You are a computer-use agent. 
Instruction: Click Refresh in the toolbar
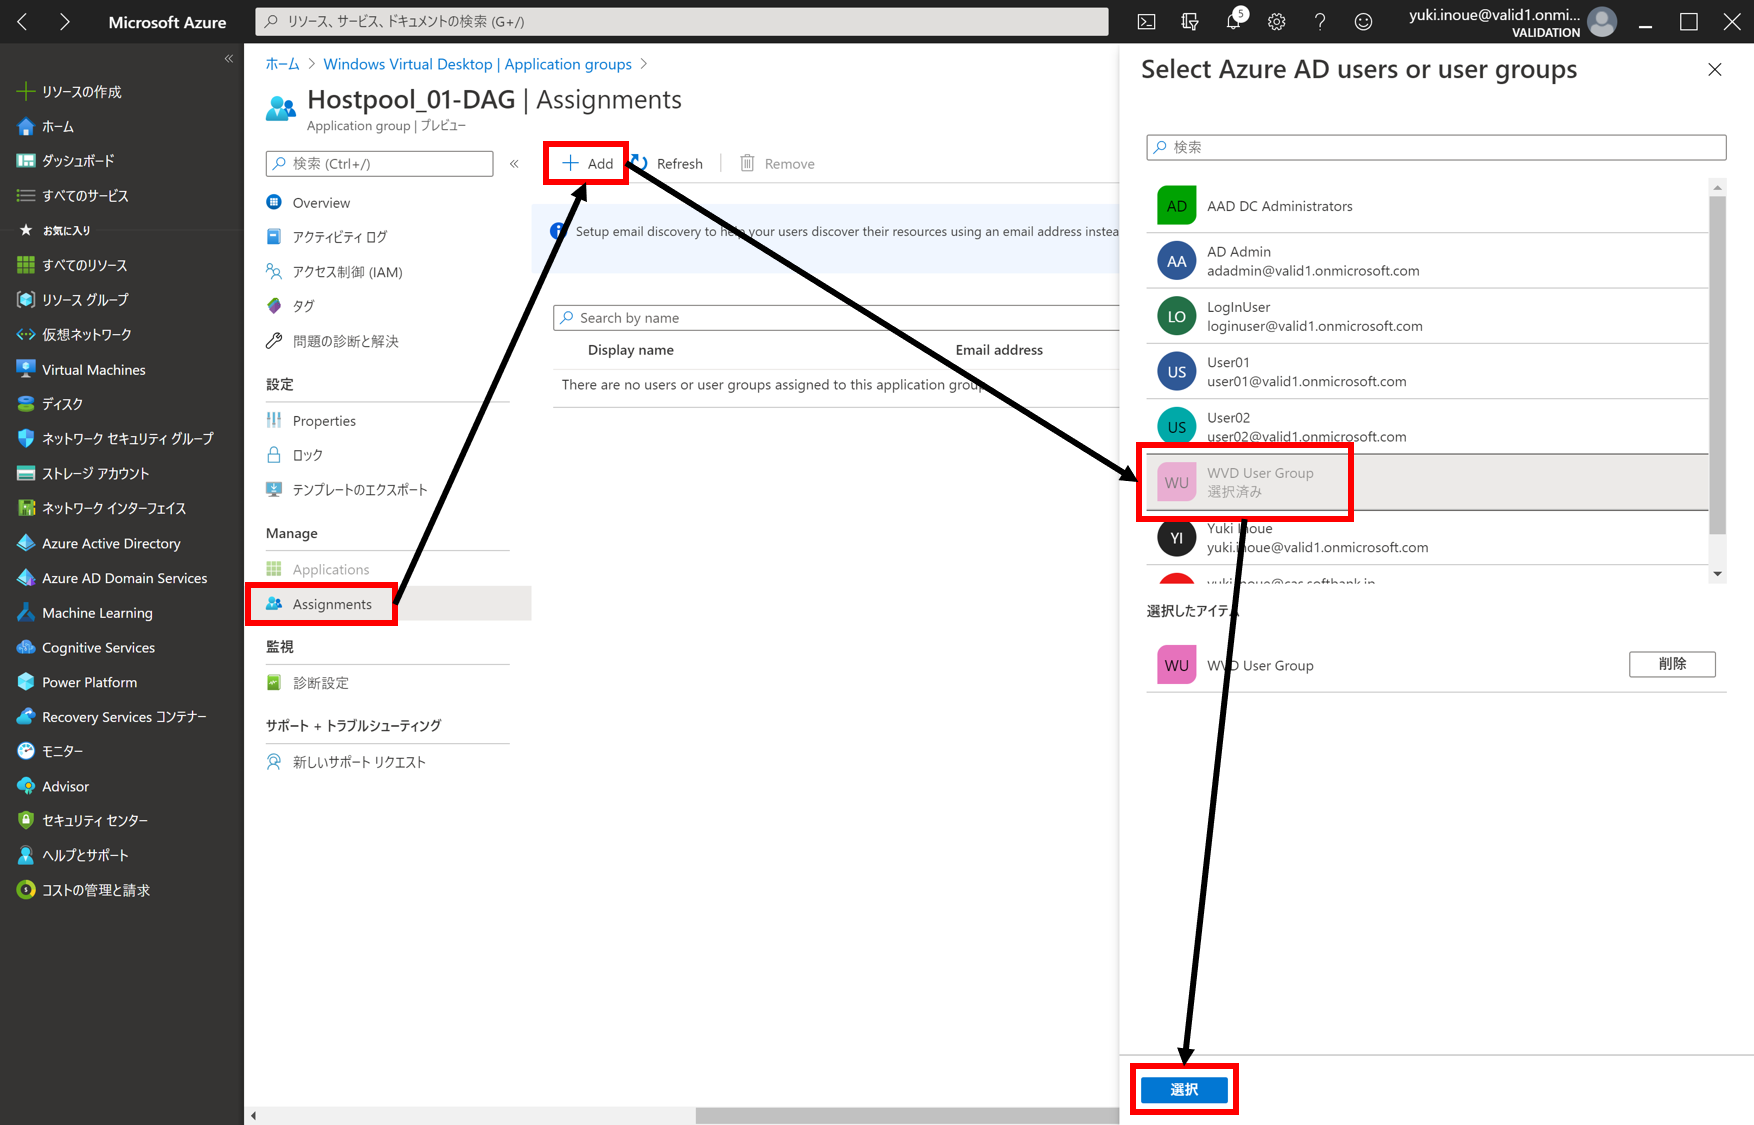tap(666, 164)
